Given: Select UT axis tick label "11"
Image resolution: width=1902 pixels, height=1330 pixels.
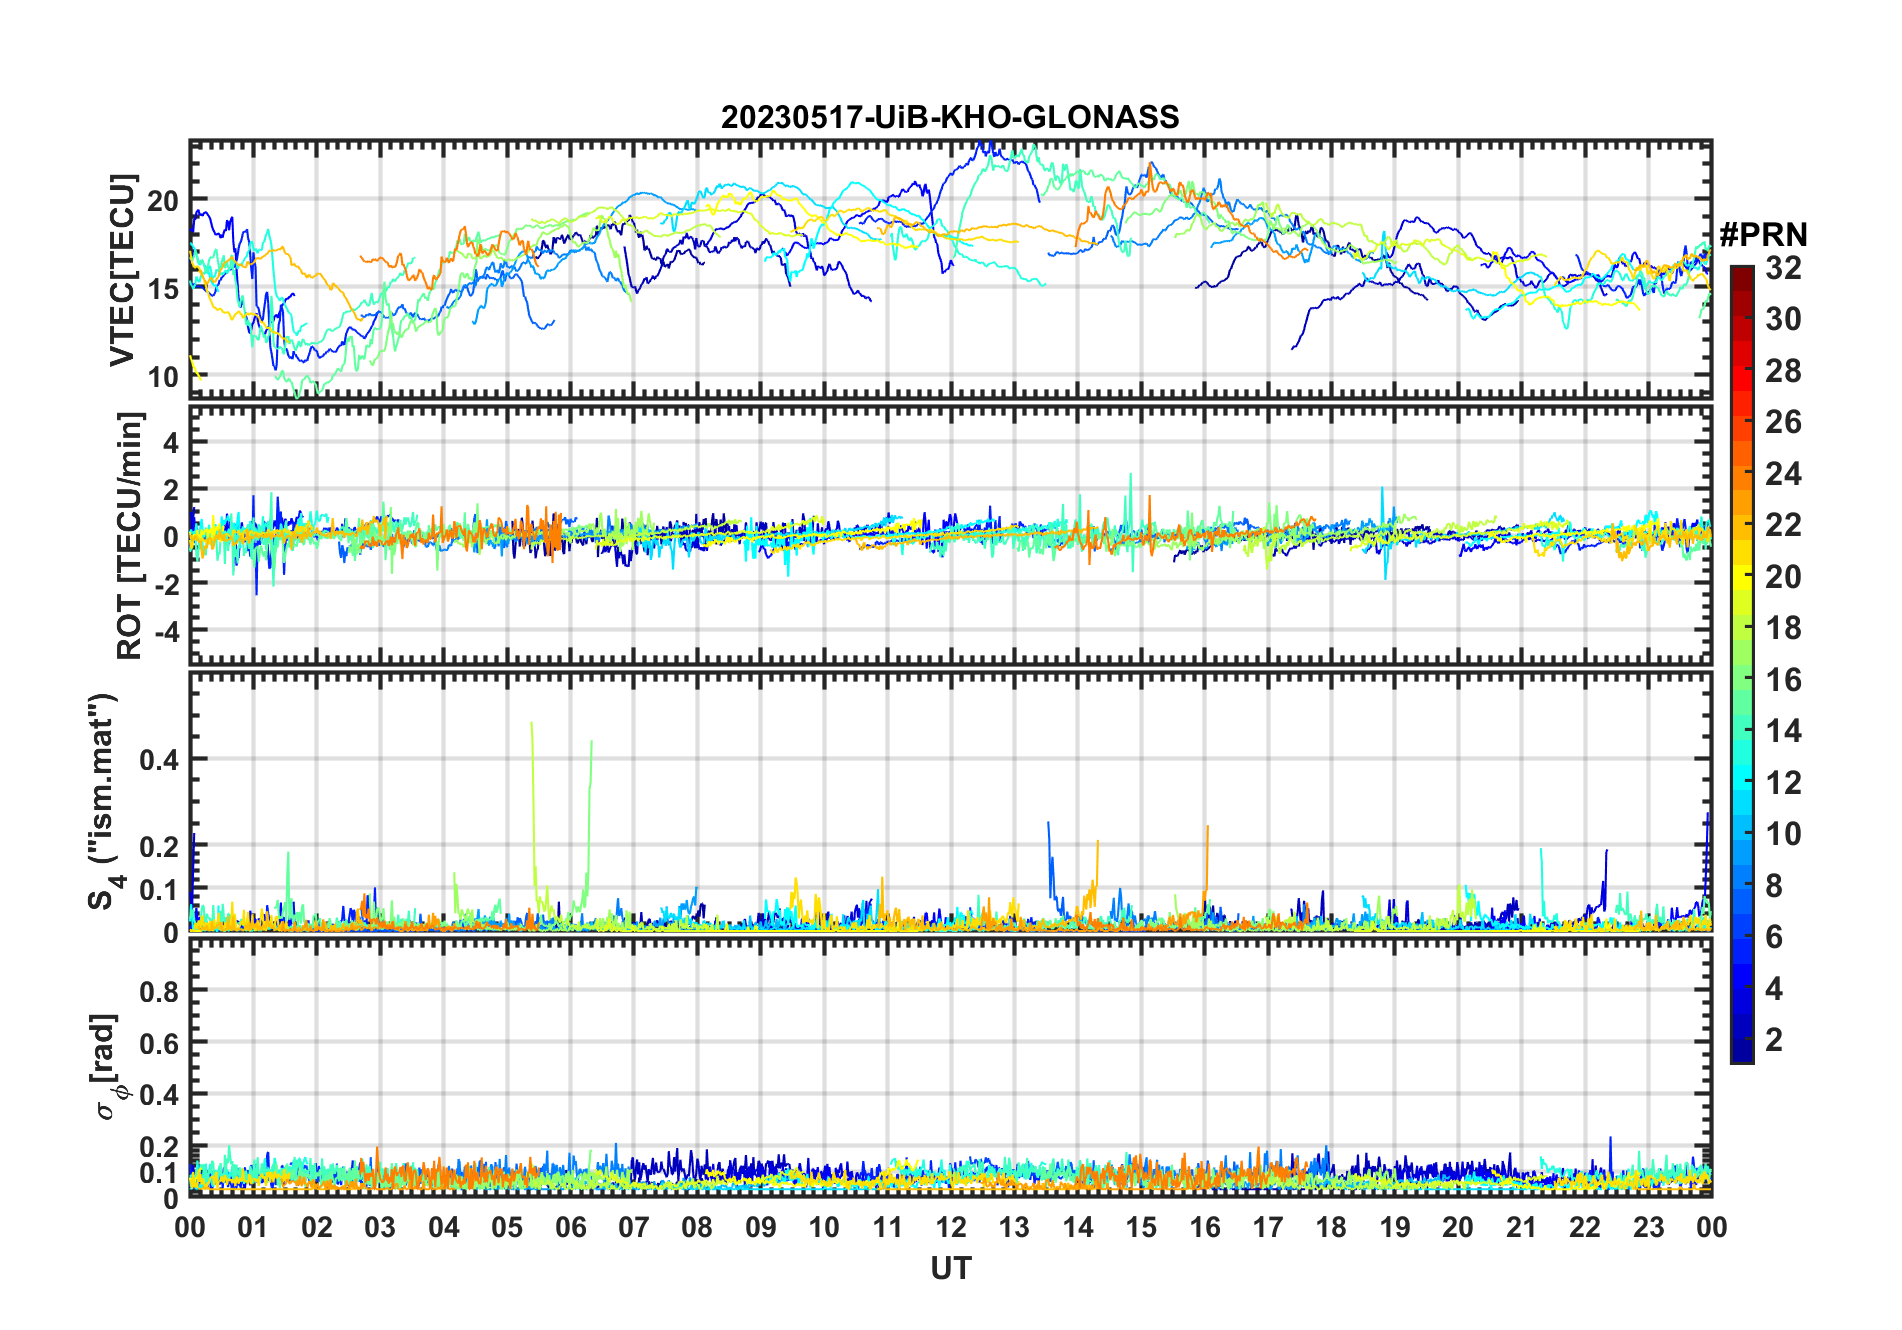Looking at the screenshot, I should (887, 1228).
